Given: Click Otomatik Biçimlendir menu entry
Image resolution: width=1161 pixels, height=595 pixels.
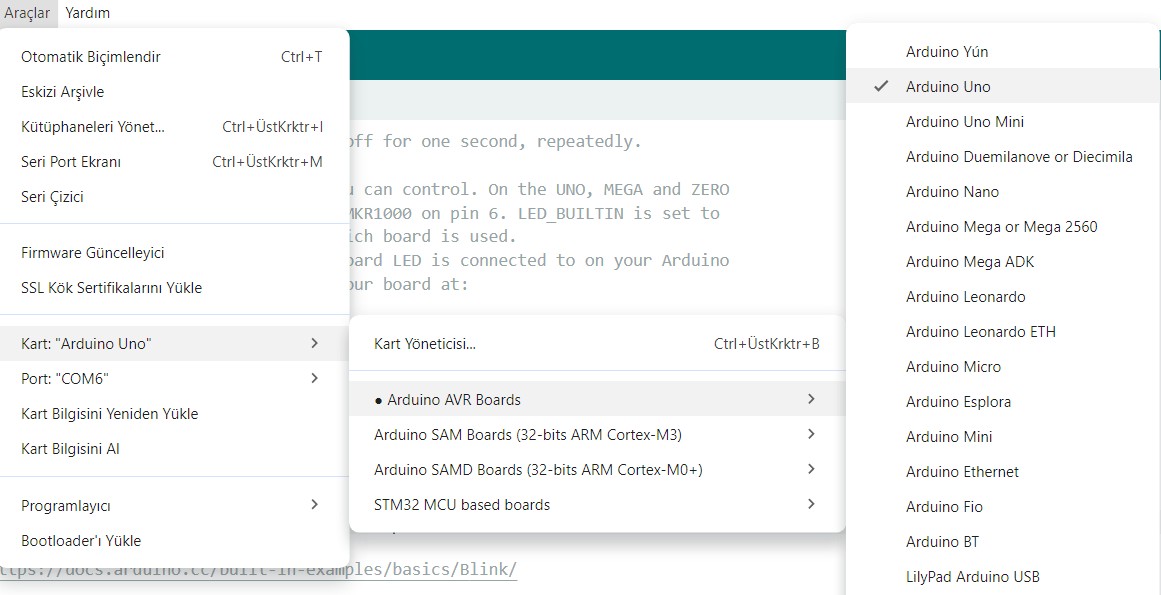Looking at the screenshot, I should 91,57.
